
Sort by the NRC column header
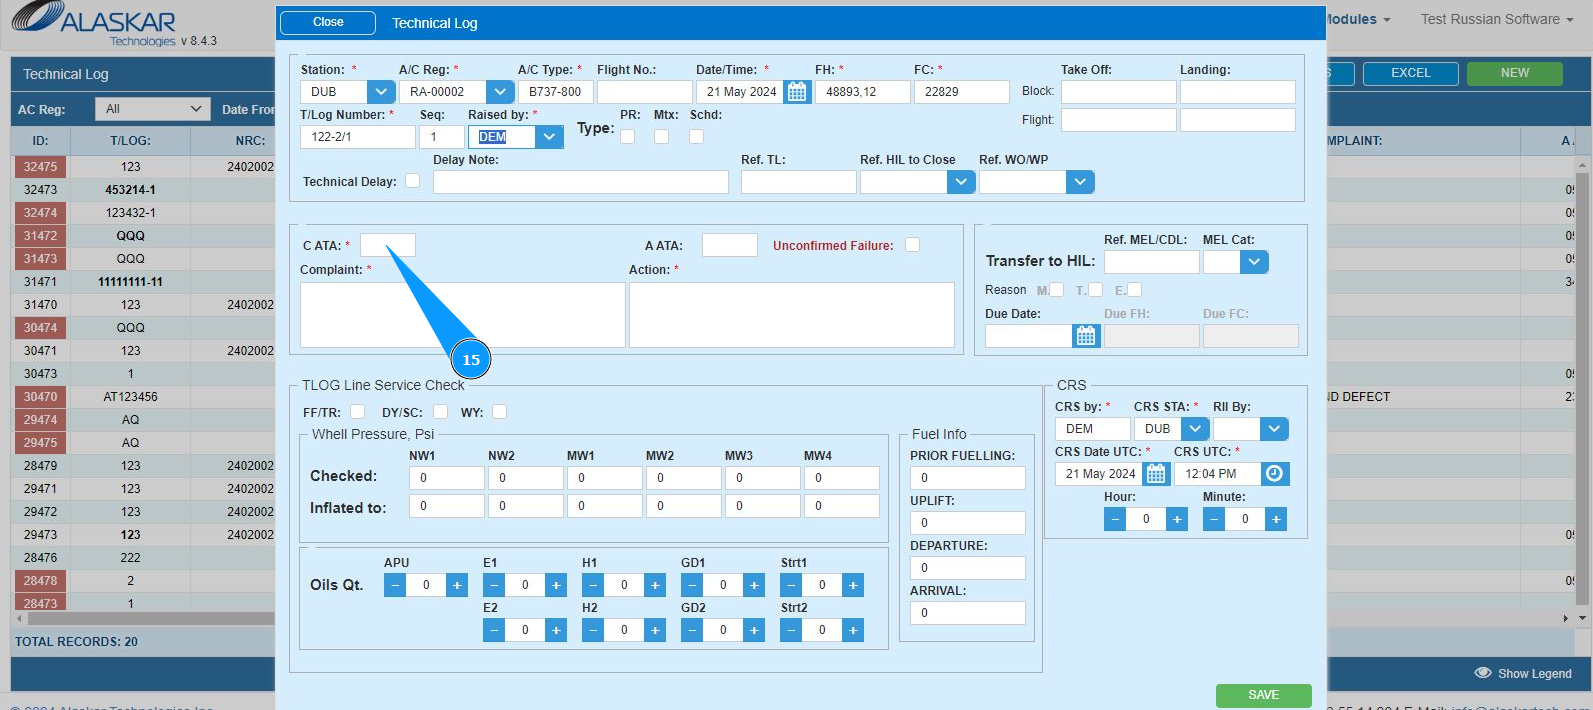click(x=250, y=141)
